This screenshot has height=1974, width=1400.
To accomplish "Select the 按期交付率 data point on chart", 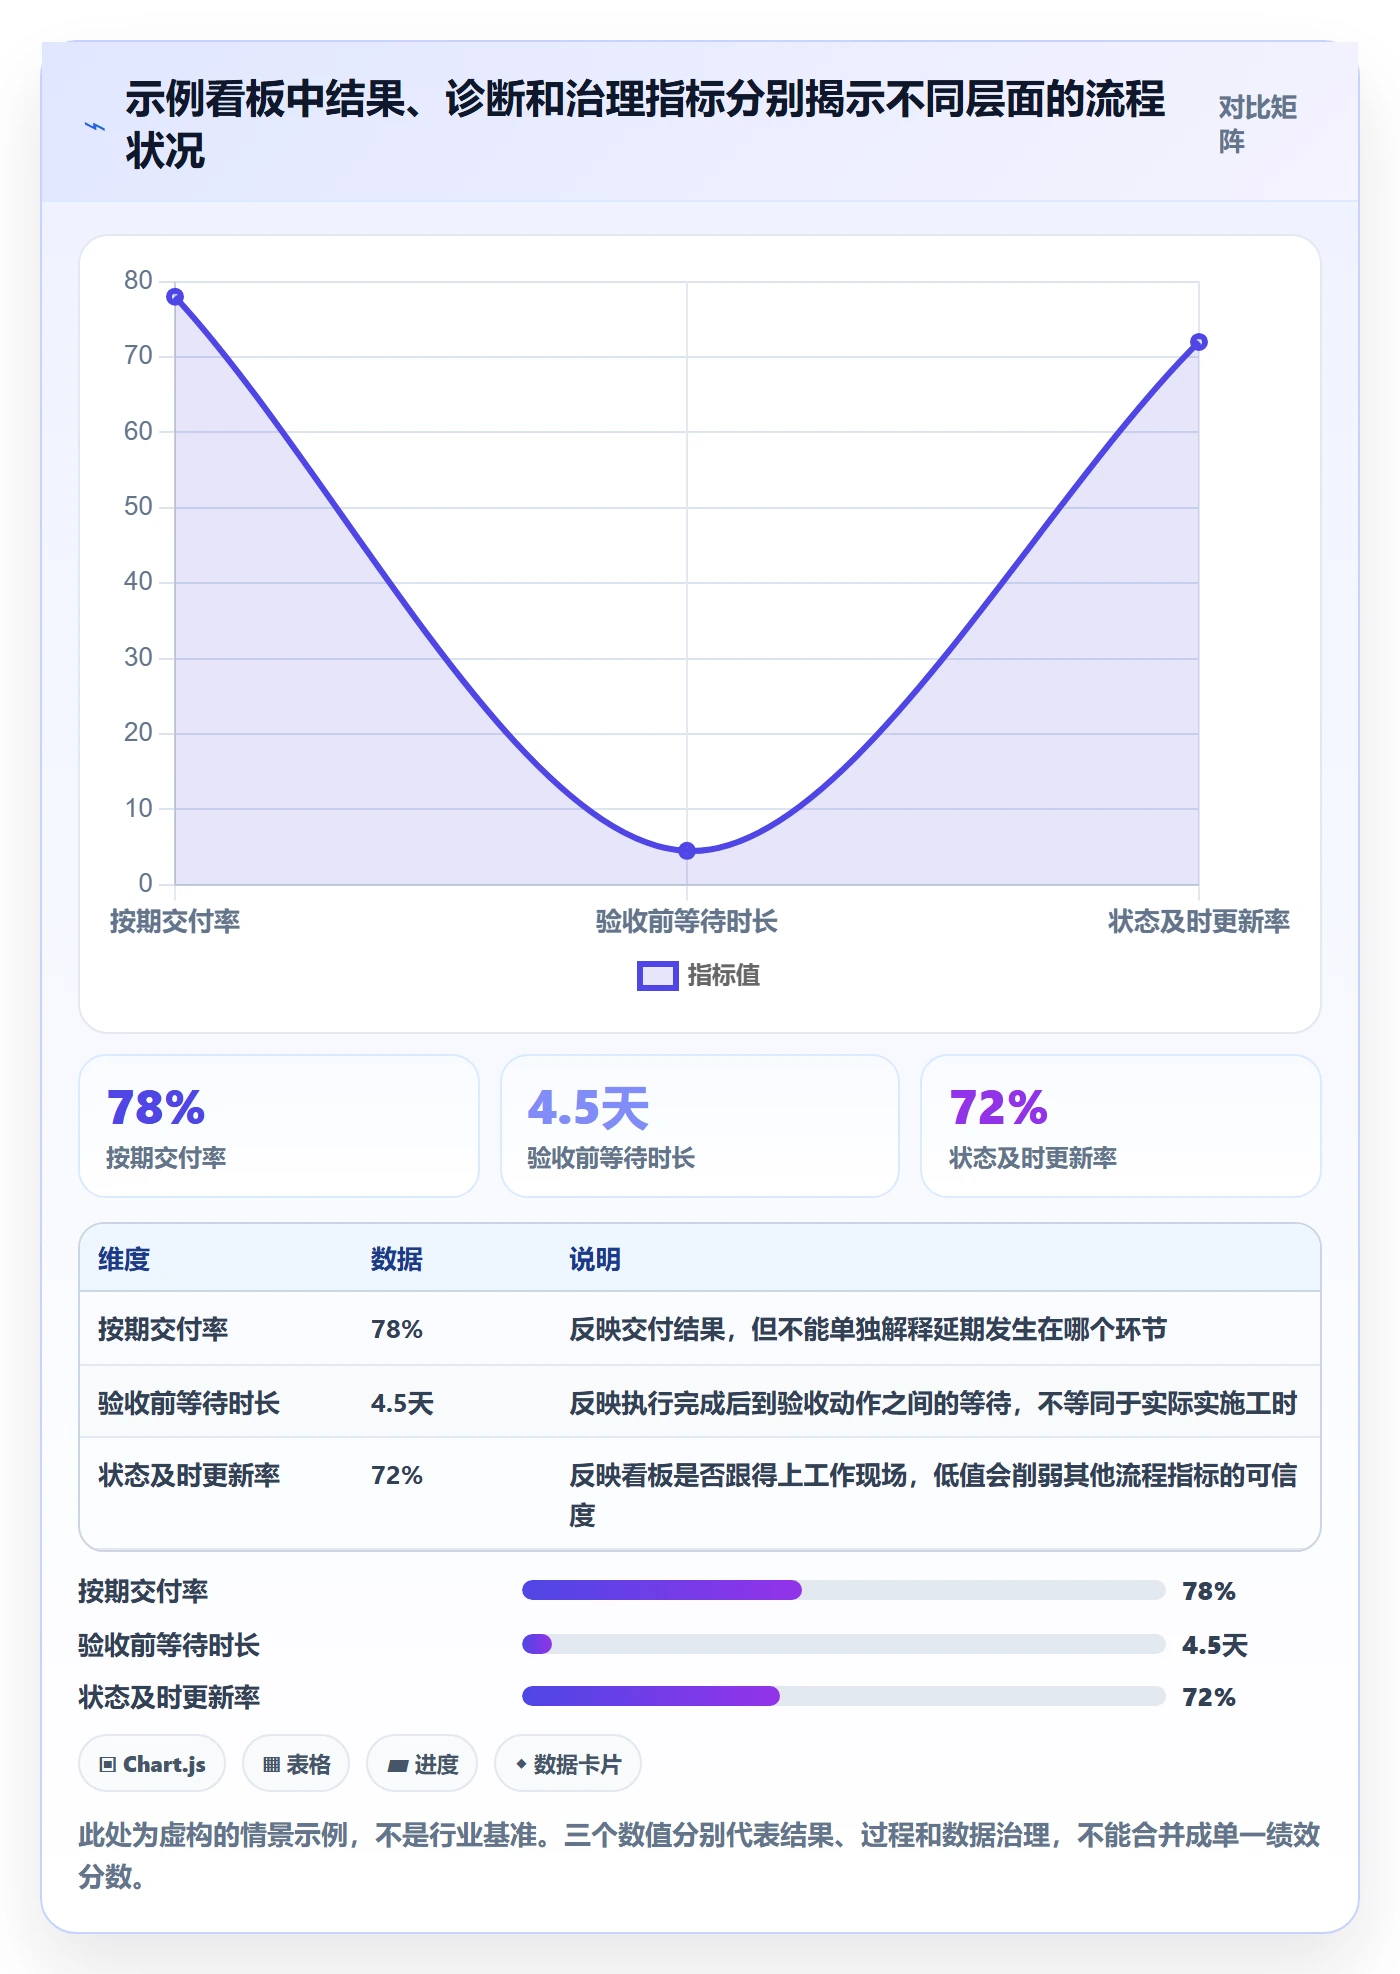I will click(175, 297).
